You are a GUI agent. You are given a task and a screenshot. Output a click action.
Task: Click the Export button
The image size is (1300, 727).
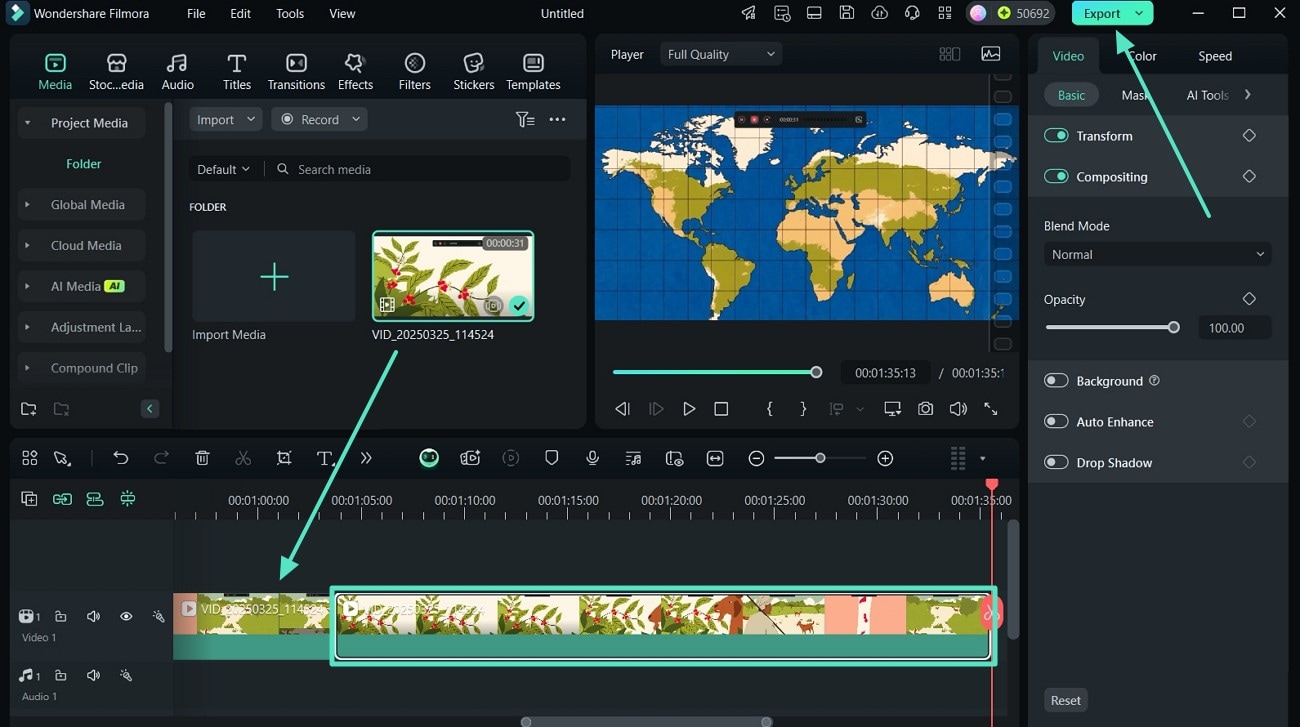coord(1112,13)
